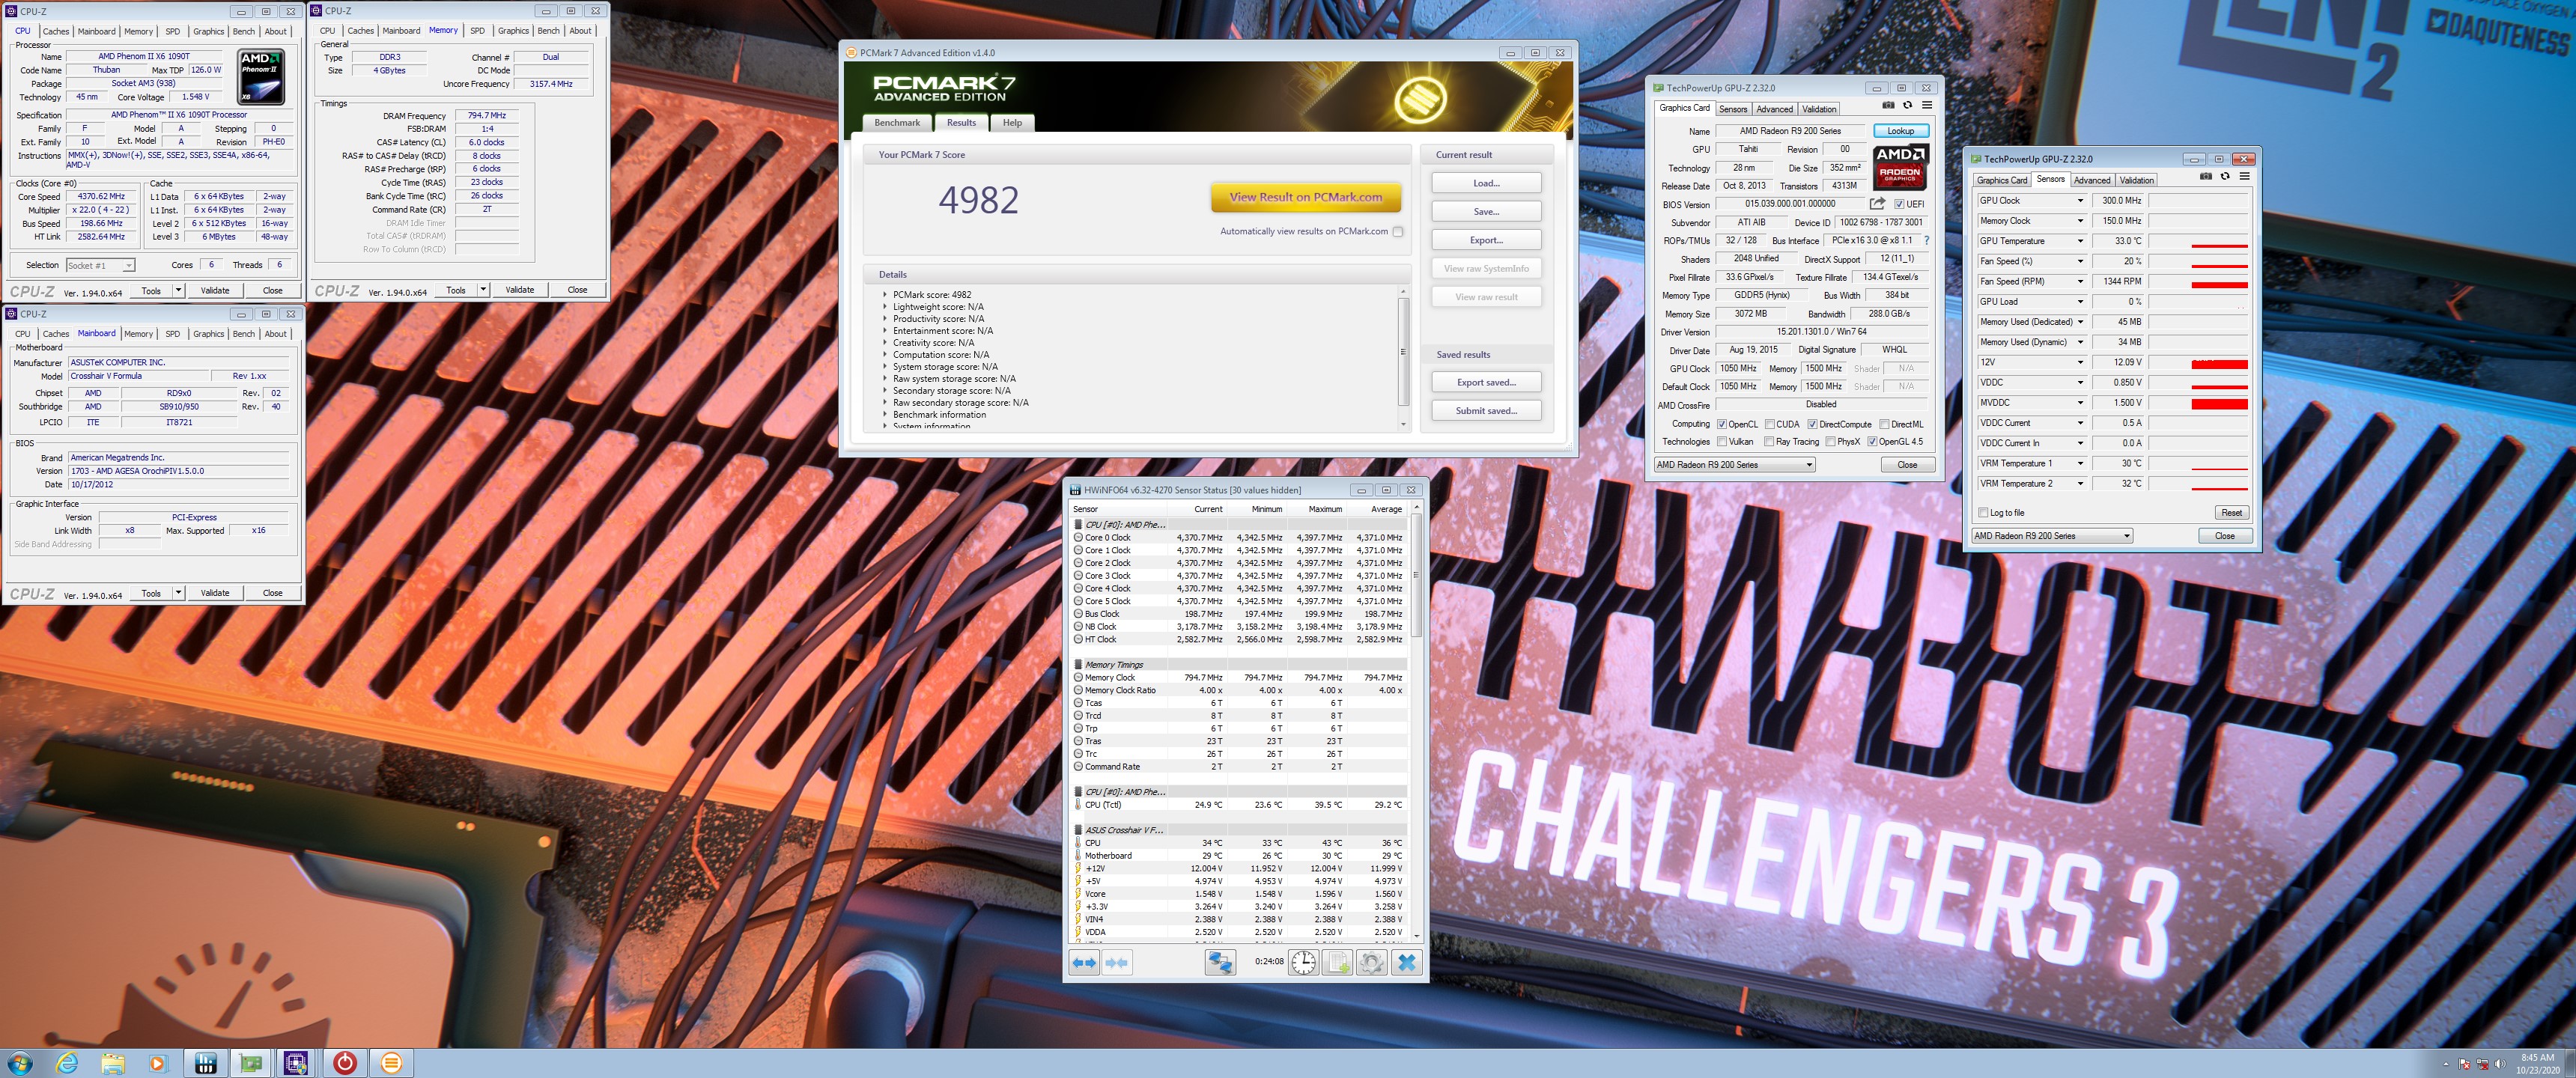
Task: Open the MVDDC sensor dropdown
Action: [2081, 403]
